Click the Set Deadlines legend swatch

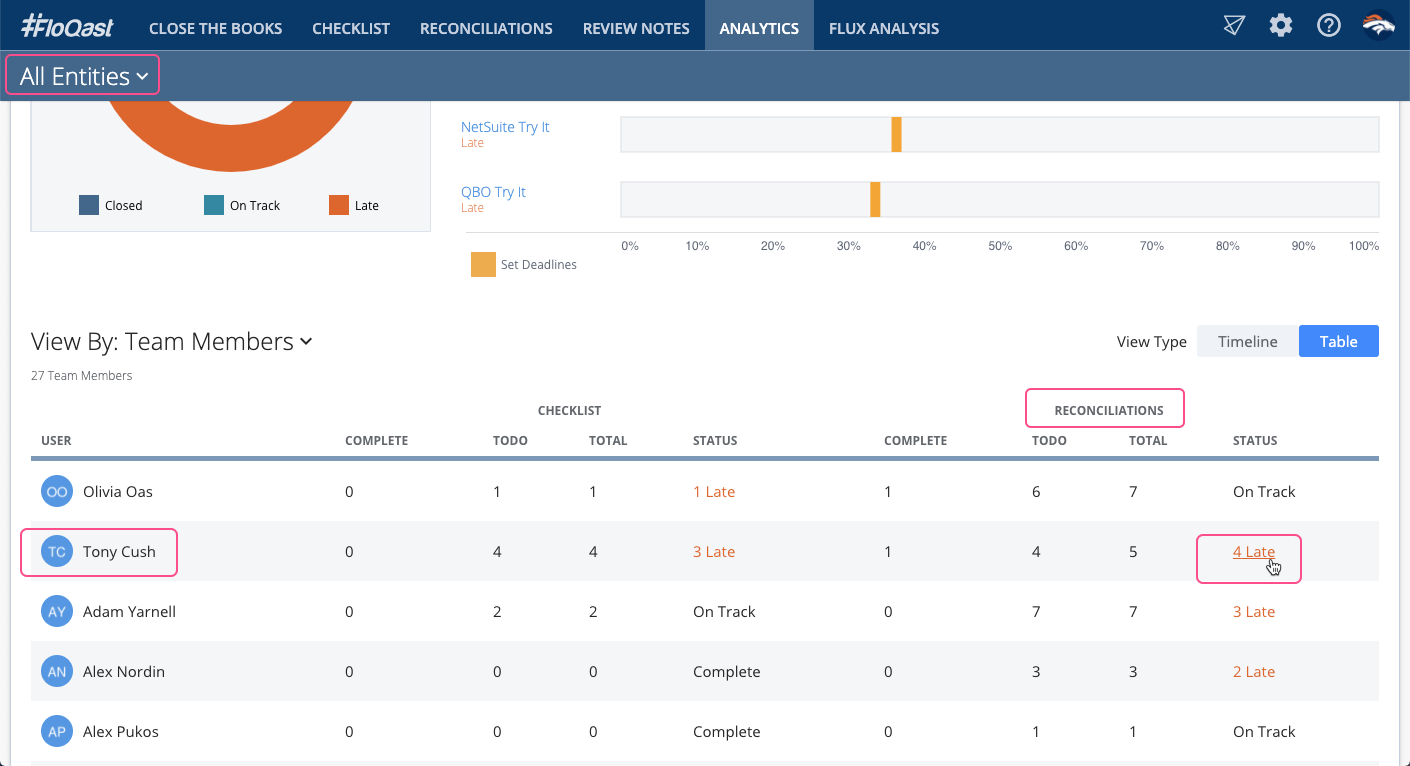(483, 265)
